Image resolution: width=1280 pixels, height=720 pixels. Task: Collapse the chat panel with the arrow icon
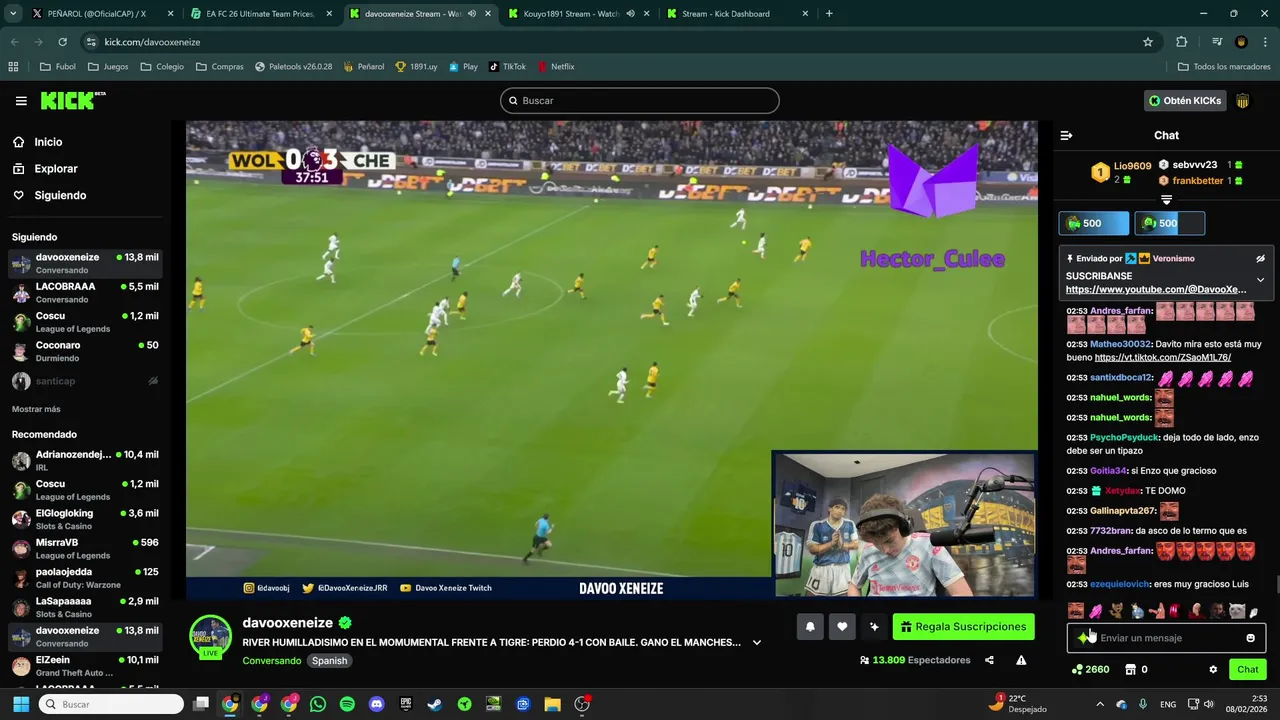1066,135
